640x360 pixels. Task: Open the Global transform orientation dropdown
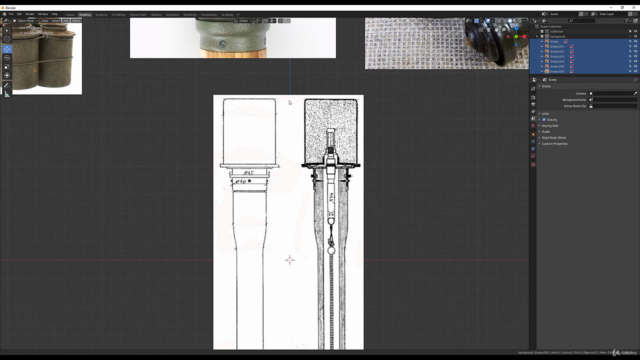tap(243, 20)
